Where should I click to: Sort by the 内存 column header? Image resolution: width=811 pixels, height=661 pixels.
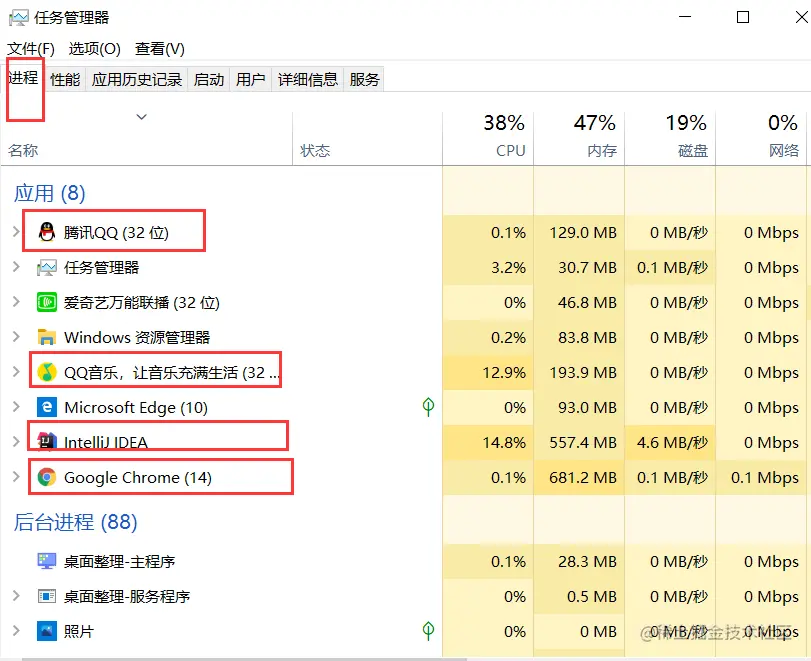(x=579, y=139)
